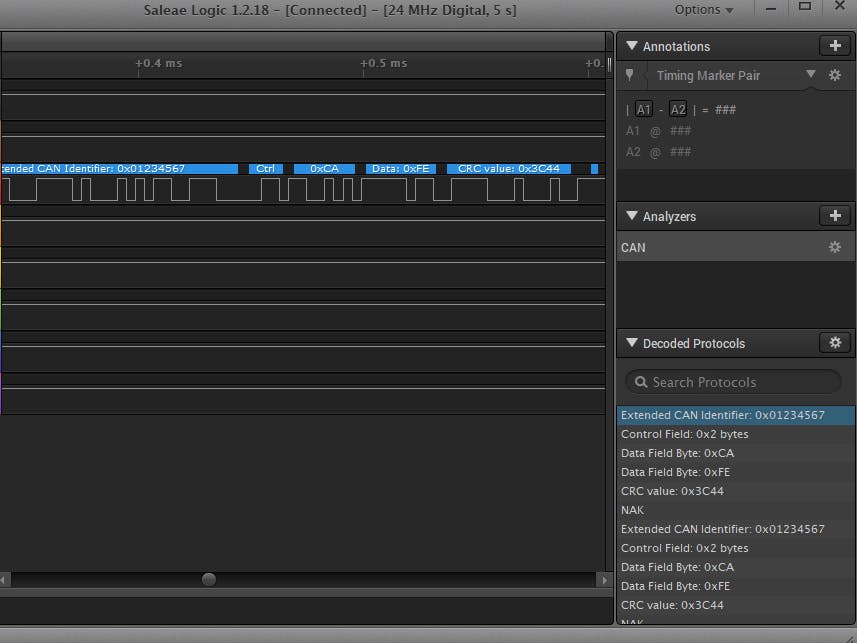Add a new analyzer with plus button
This screenshot has width=857, height=643.
click(835, 216)
